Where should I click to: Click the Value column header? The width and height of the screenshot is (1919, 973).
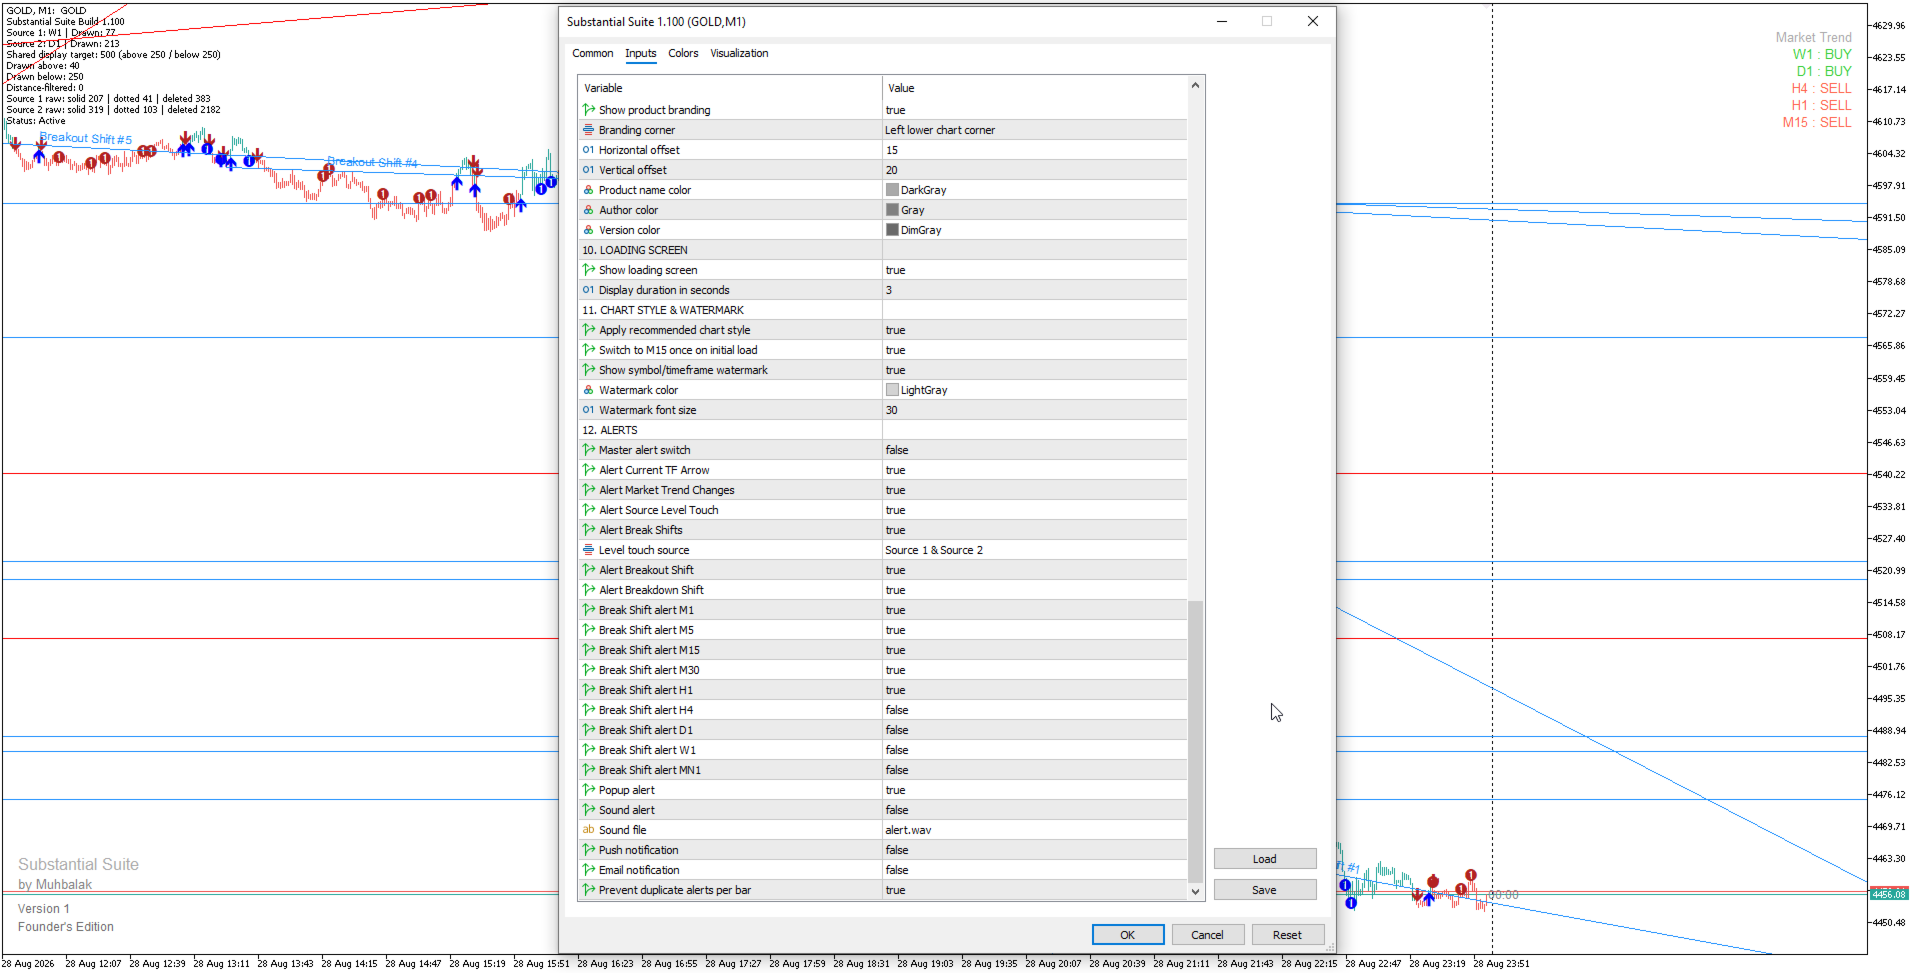[x=1034, y=88]
